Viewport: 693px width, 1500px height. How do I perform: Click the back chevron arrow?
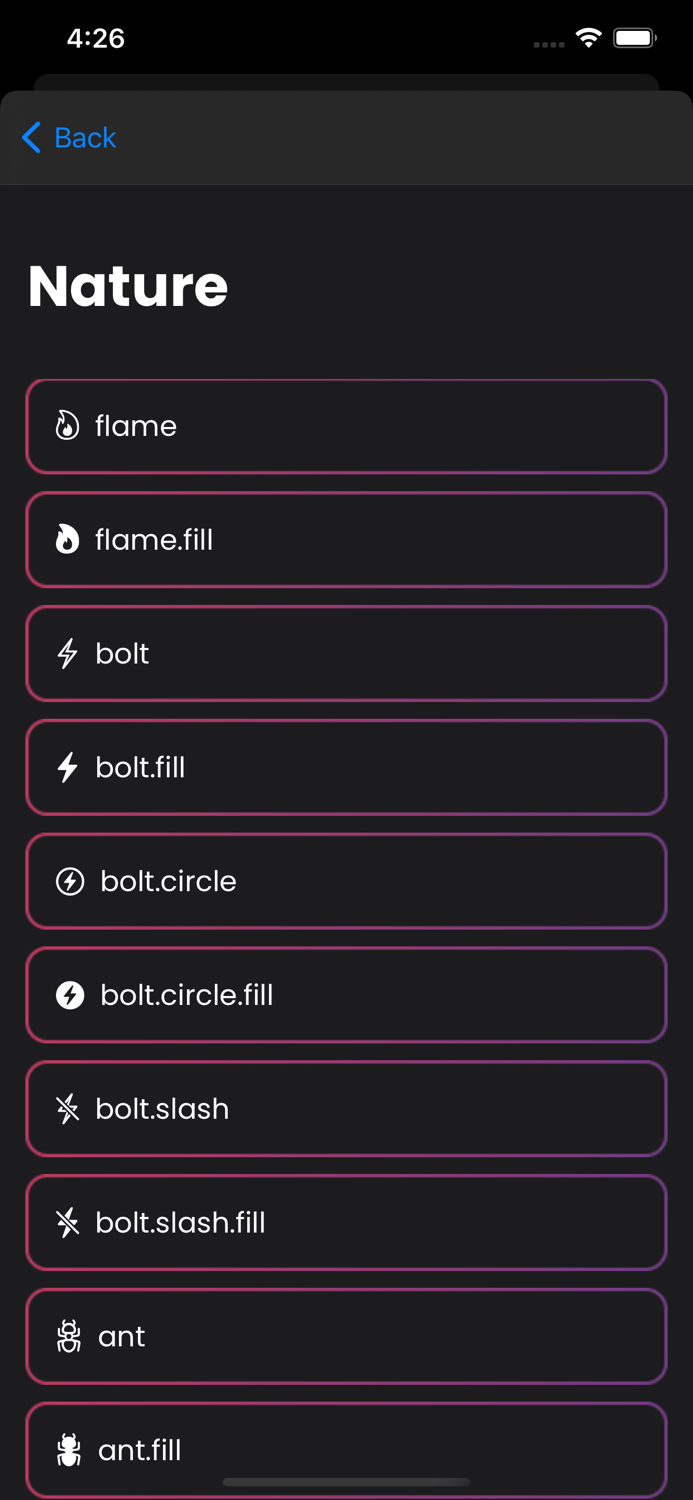[31, 138]
